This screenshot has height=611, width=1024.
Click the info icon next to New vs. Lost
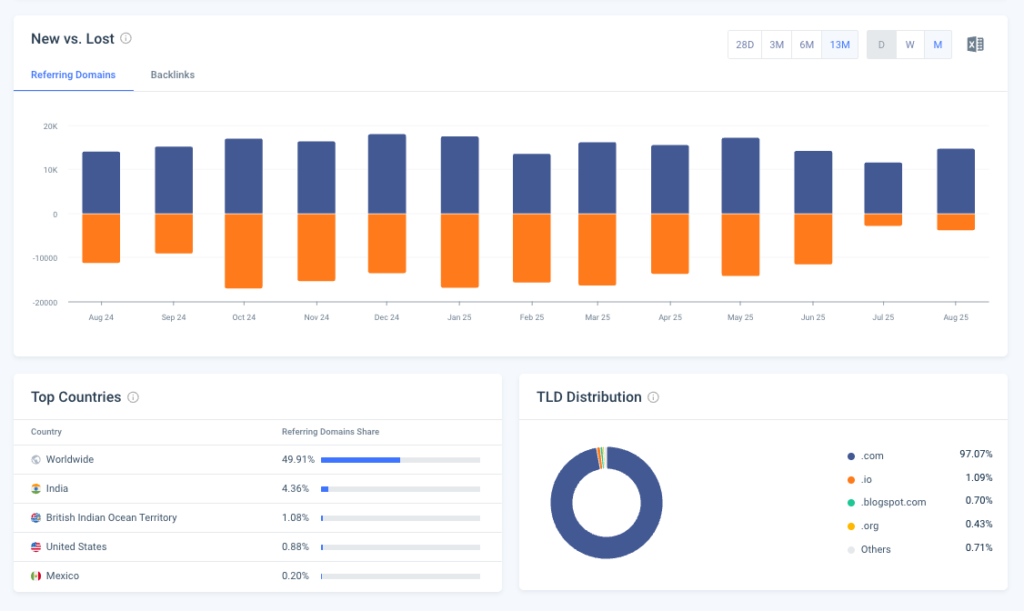(127, 38)
